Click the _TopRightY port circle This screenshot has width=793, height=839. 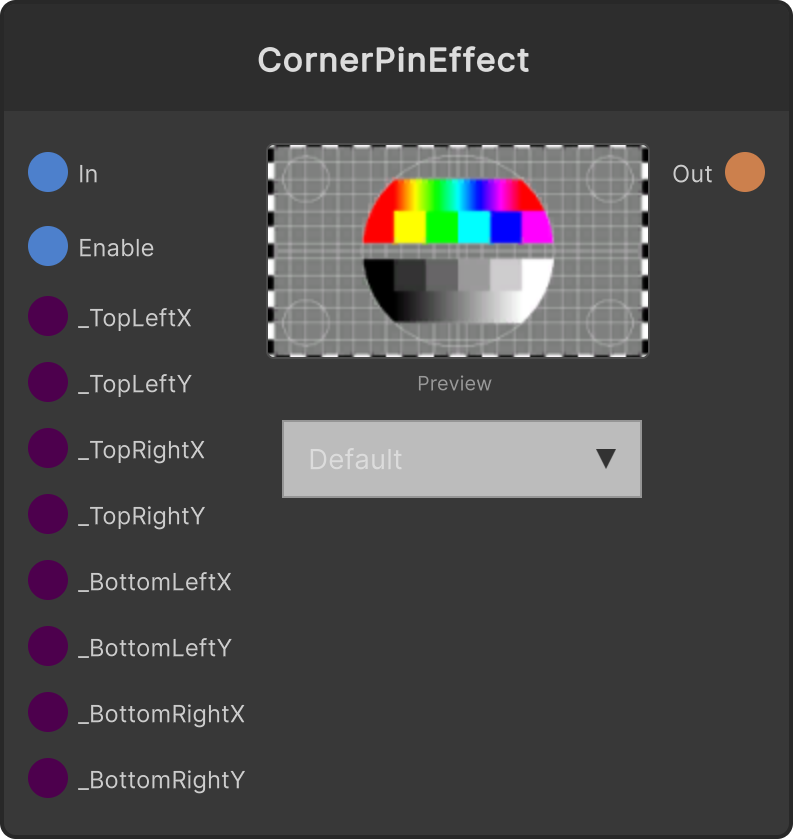(x=48, y=514)
